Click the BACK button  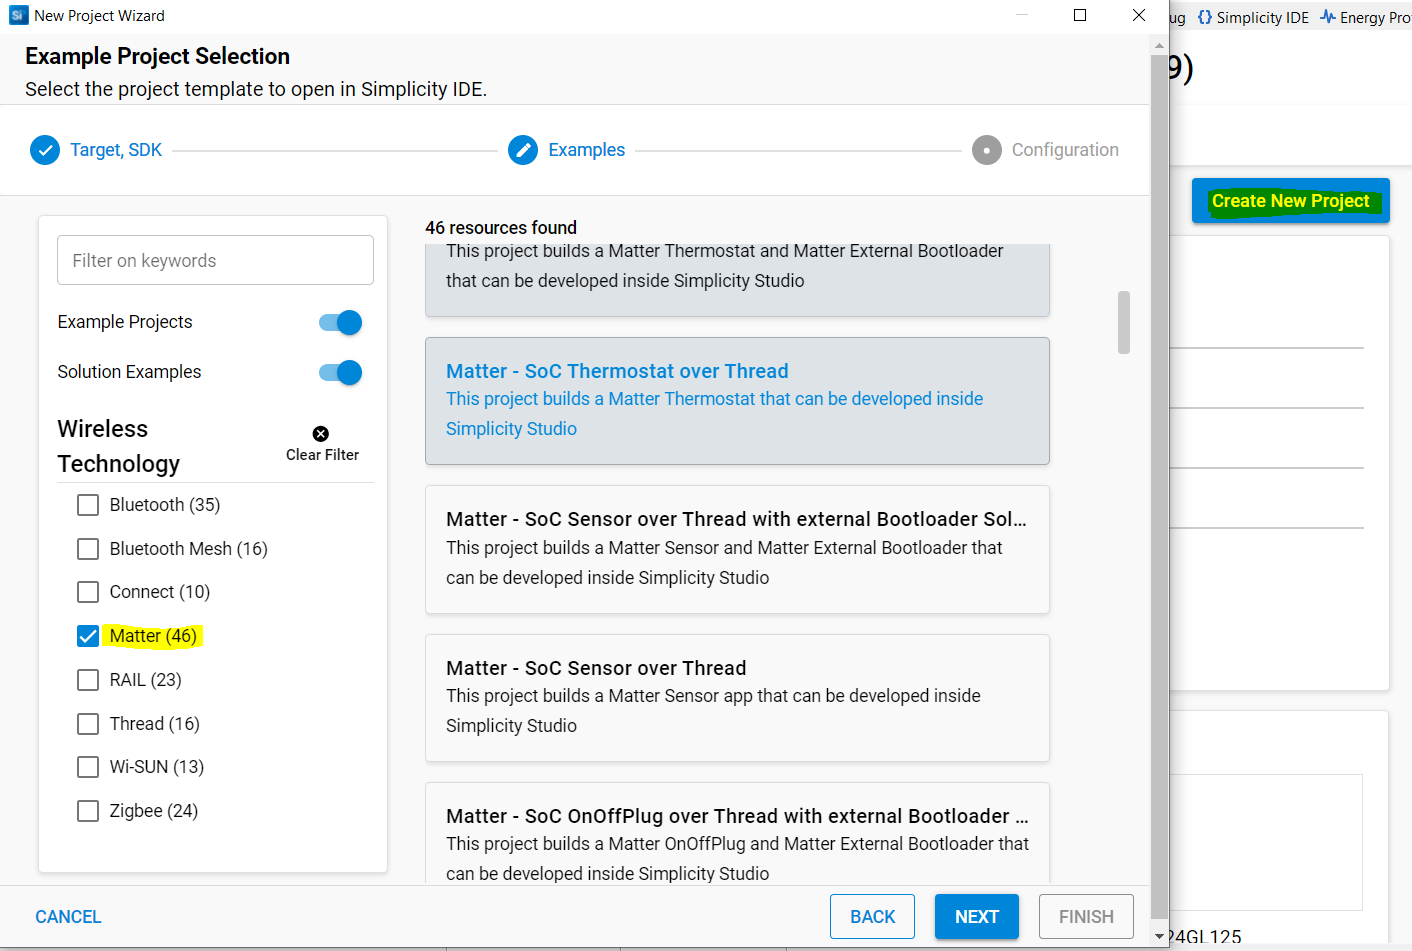pyautogui.click(x=872, y=916)
